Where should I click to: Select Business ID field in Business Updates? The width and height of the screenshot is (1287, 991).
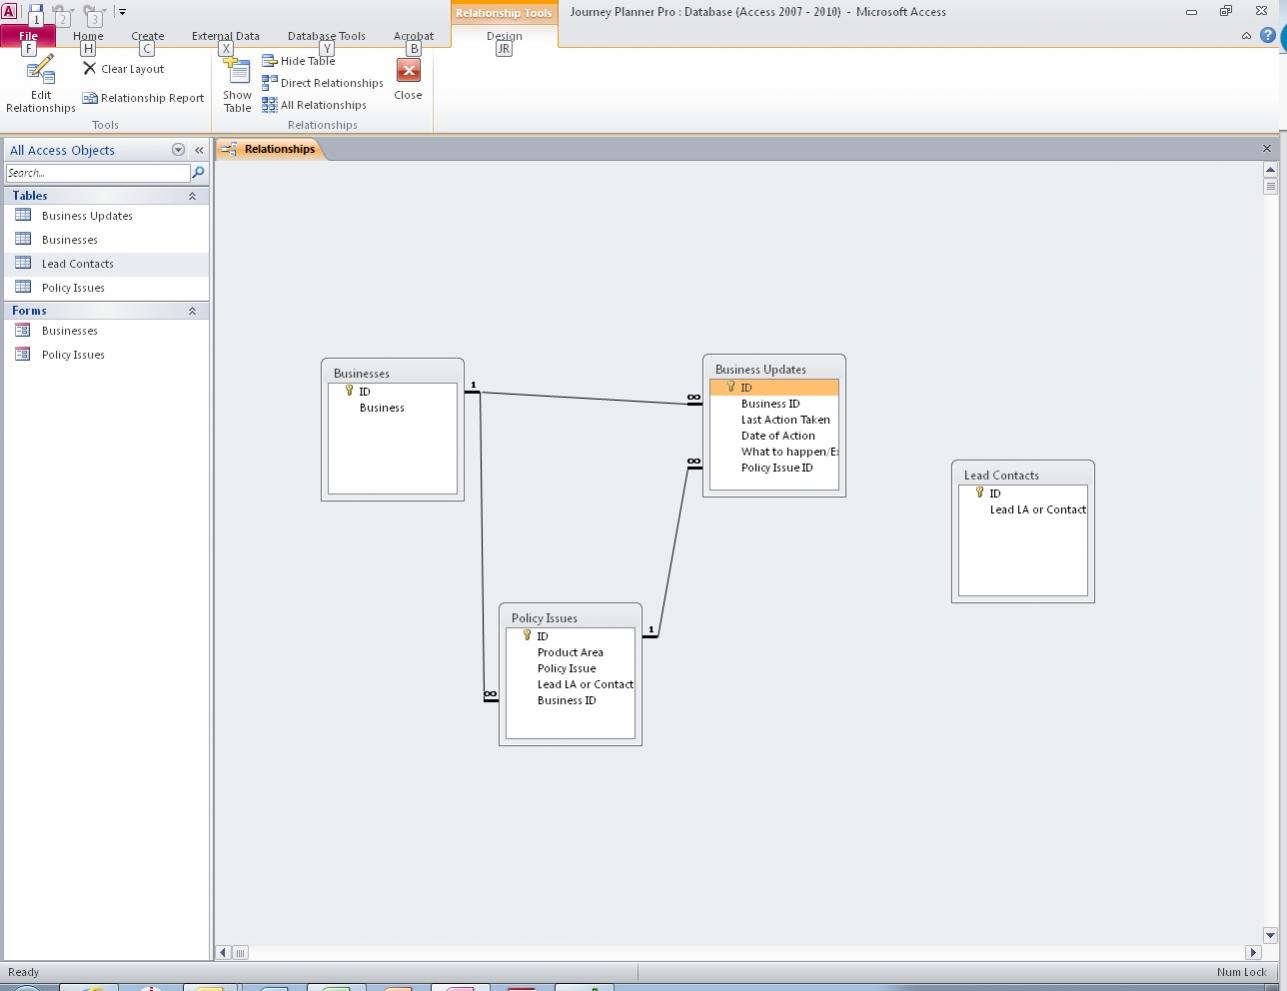click(x=770, y=404)
